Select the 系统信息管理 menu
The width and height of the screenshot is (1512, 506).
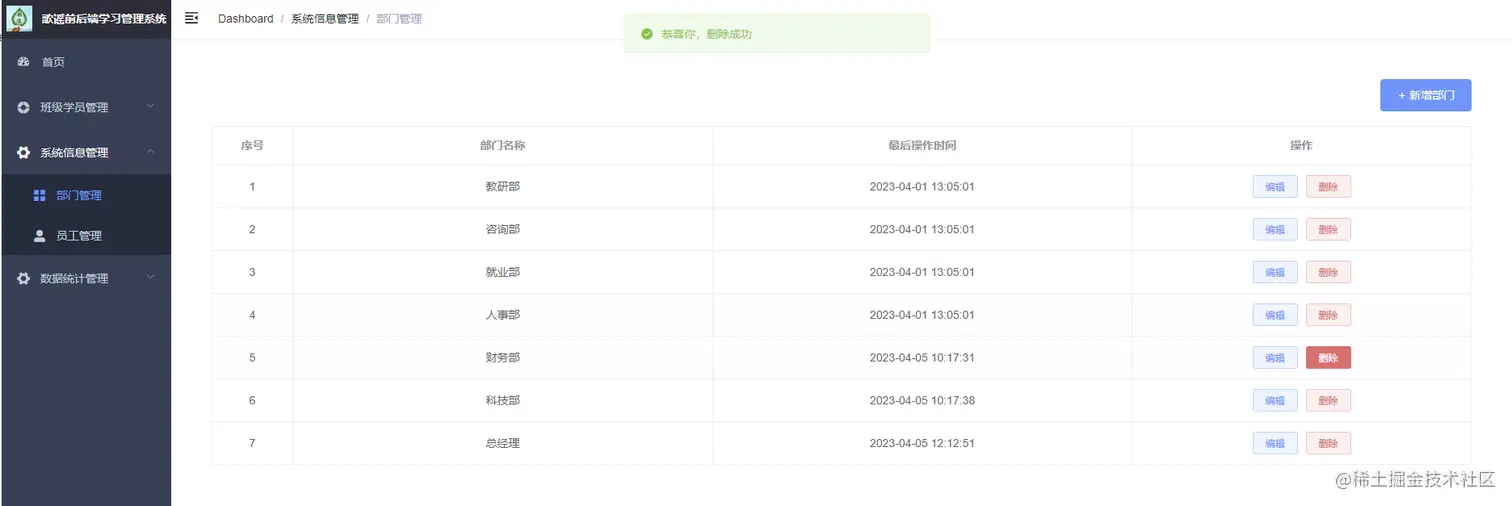(x=85, y=153)
